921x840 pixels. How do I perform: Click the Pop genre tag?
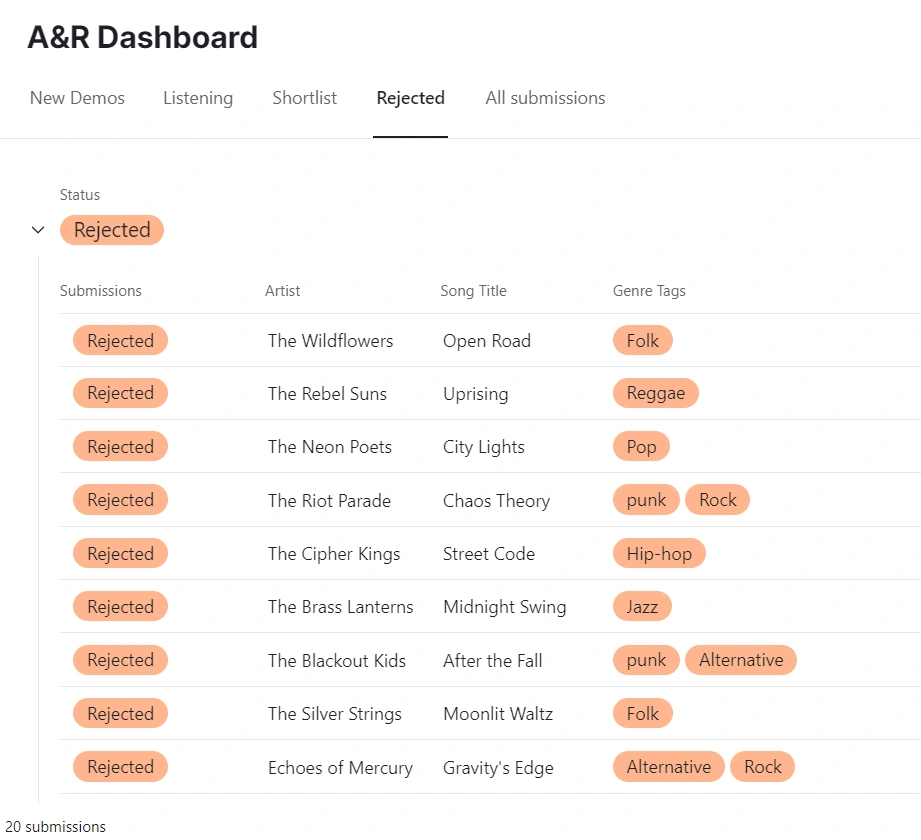(641, 446)
